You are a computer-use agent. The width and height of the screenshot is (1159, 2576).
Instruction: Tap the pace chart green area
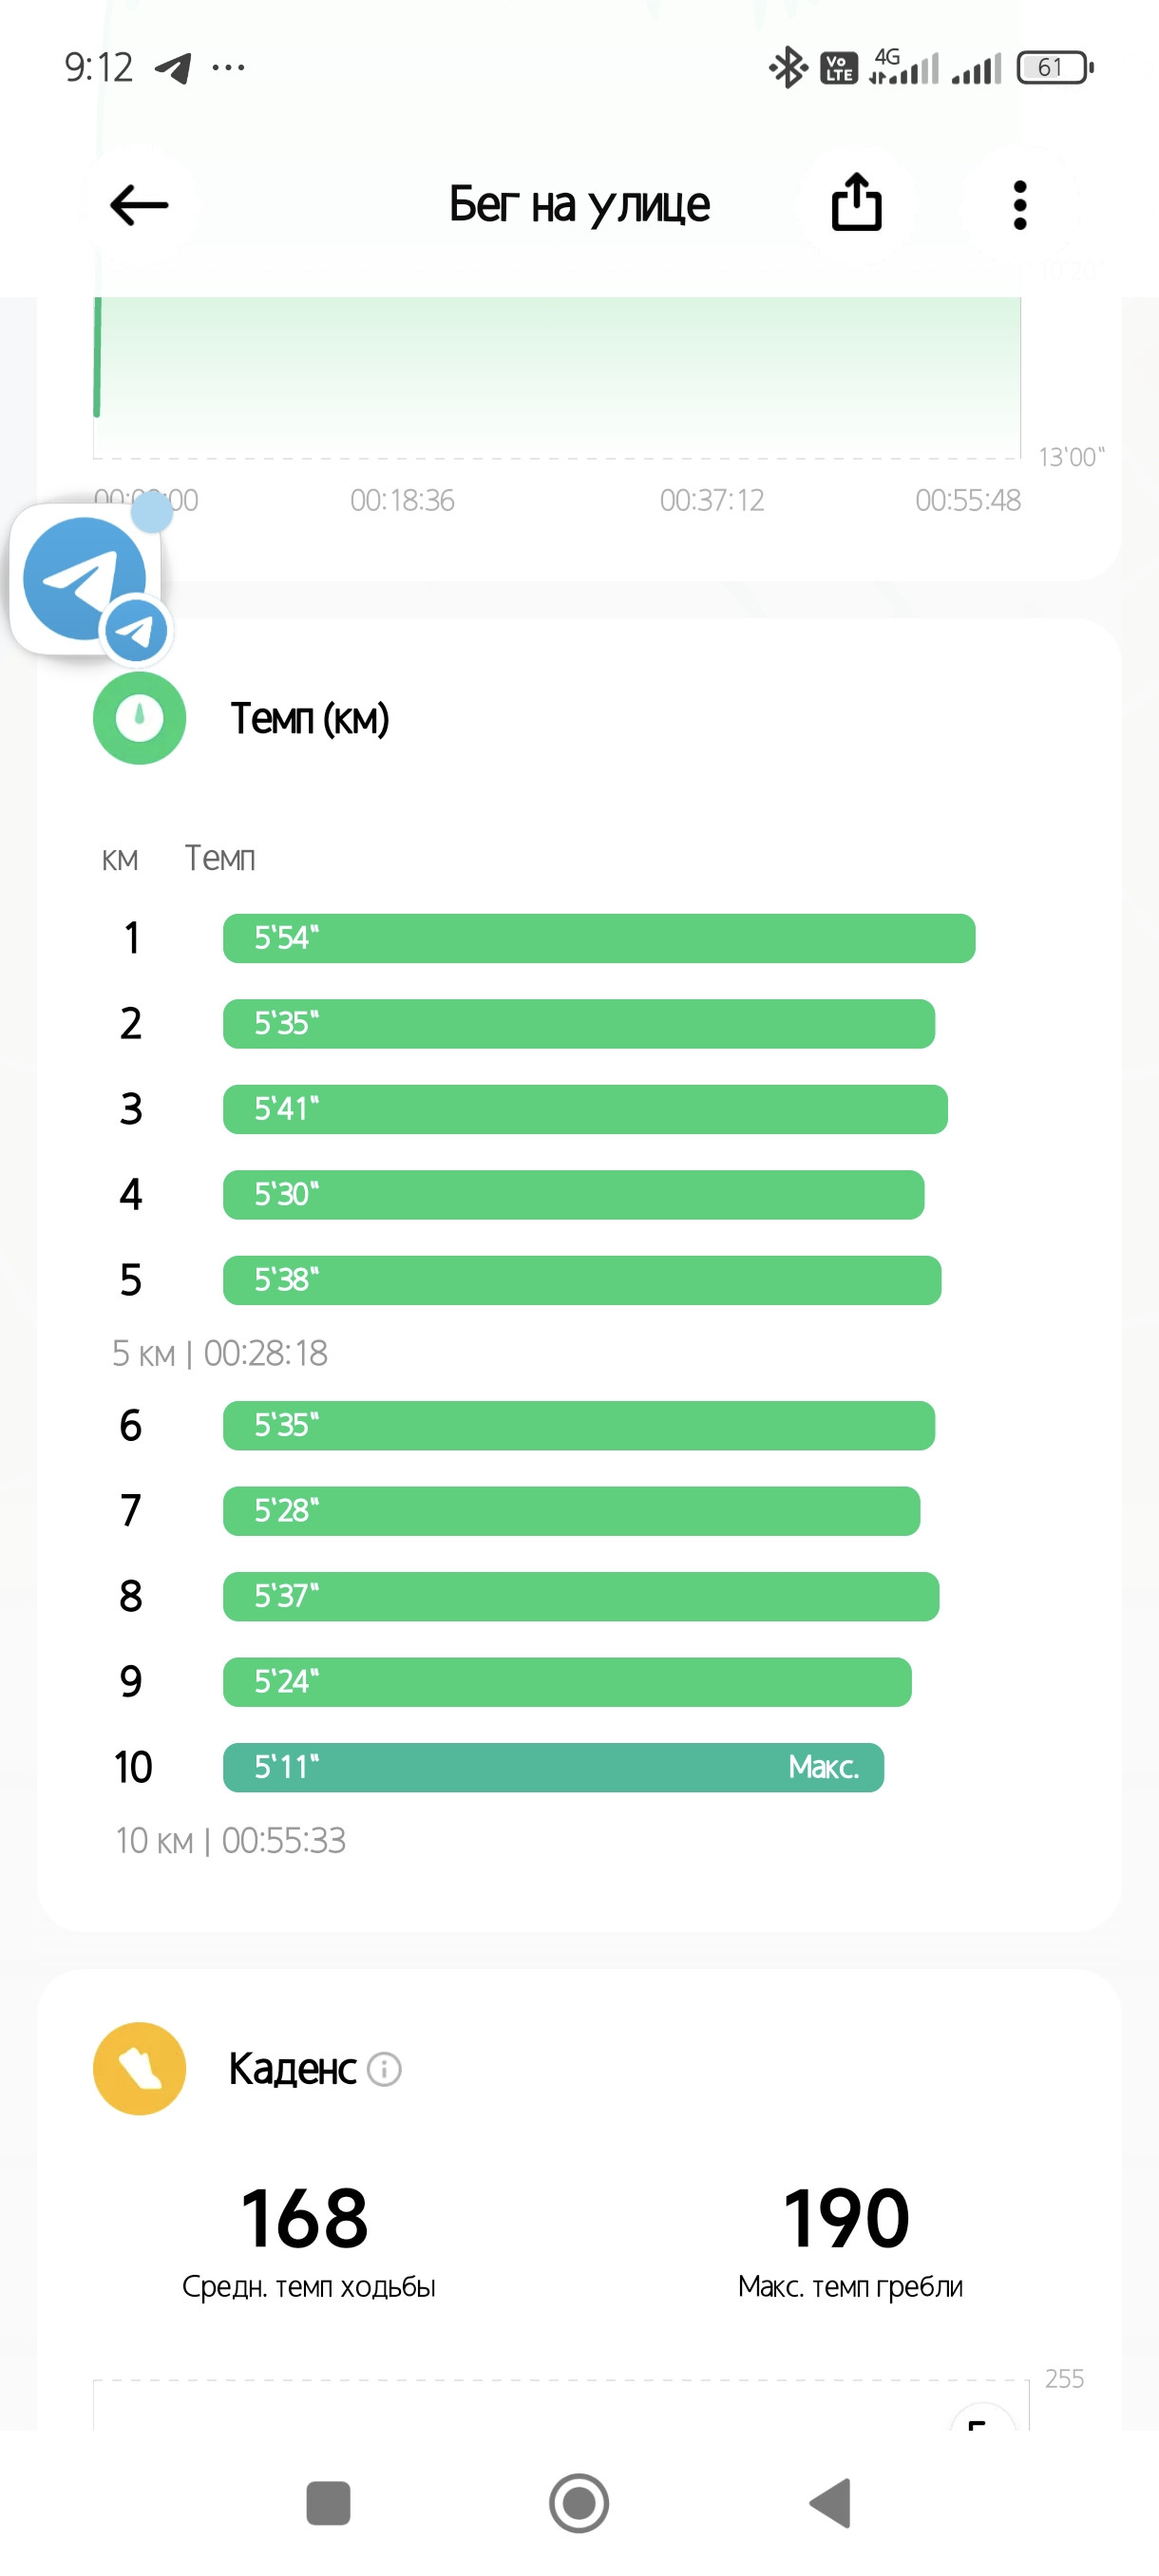pyautogui.click(x=557, y=377)
